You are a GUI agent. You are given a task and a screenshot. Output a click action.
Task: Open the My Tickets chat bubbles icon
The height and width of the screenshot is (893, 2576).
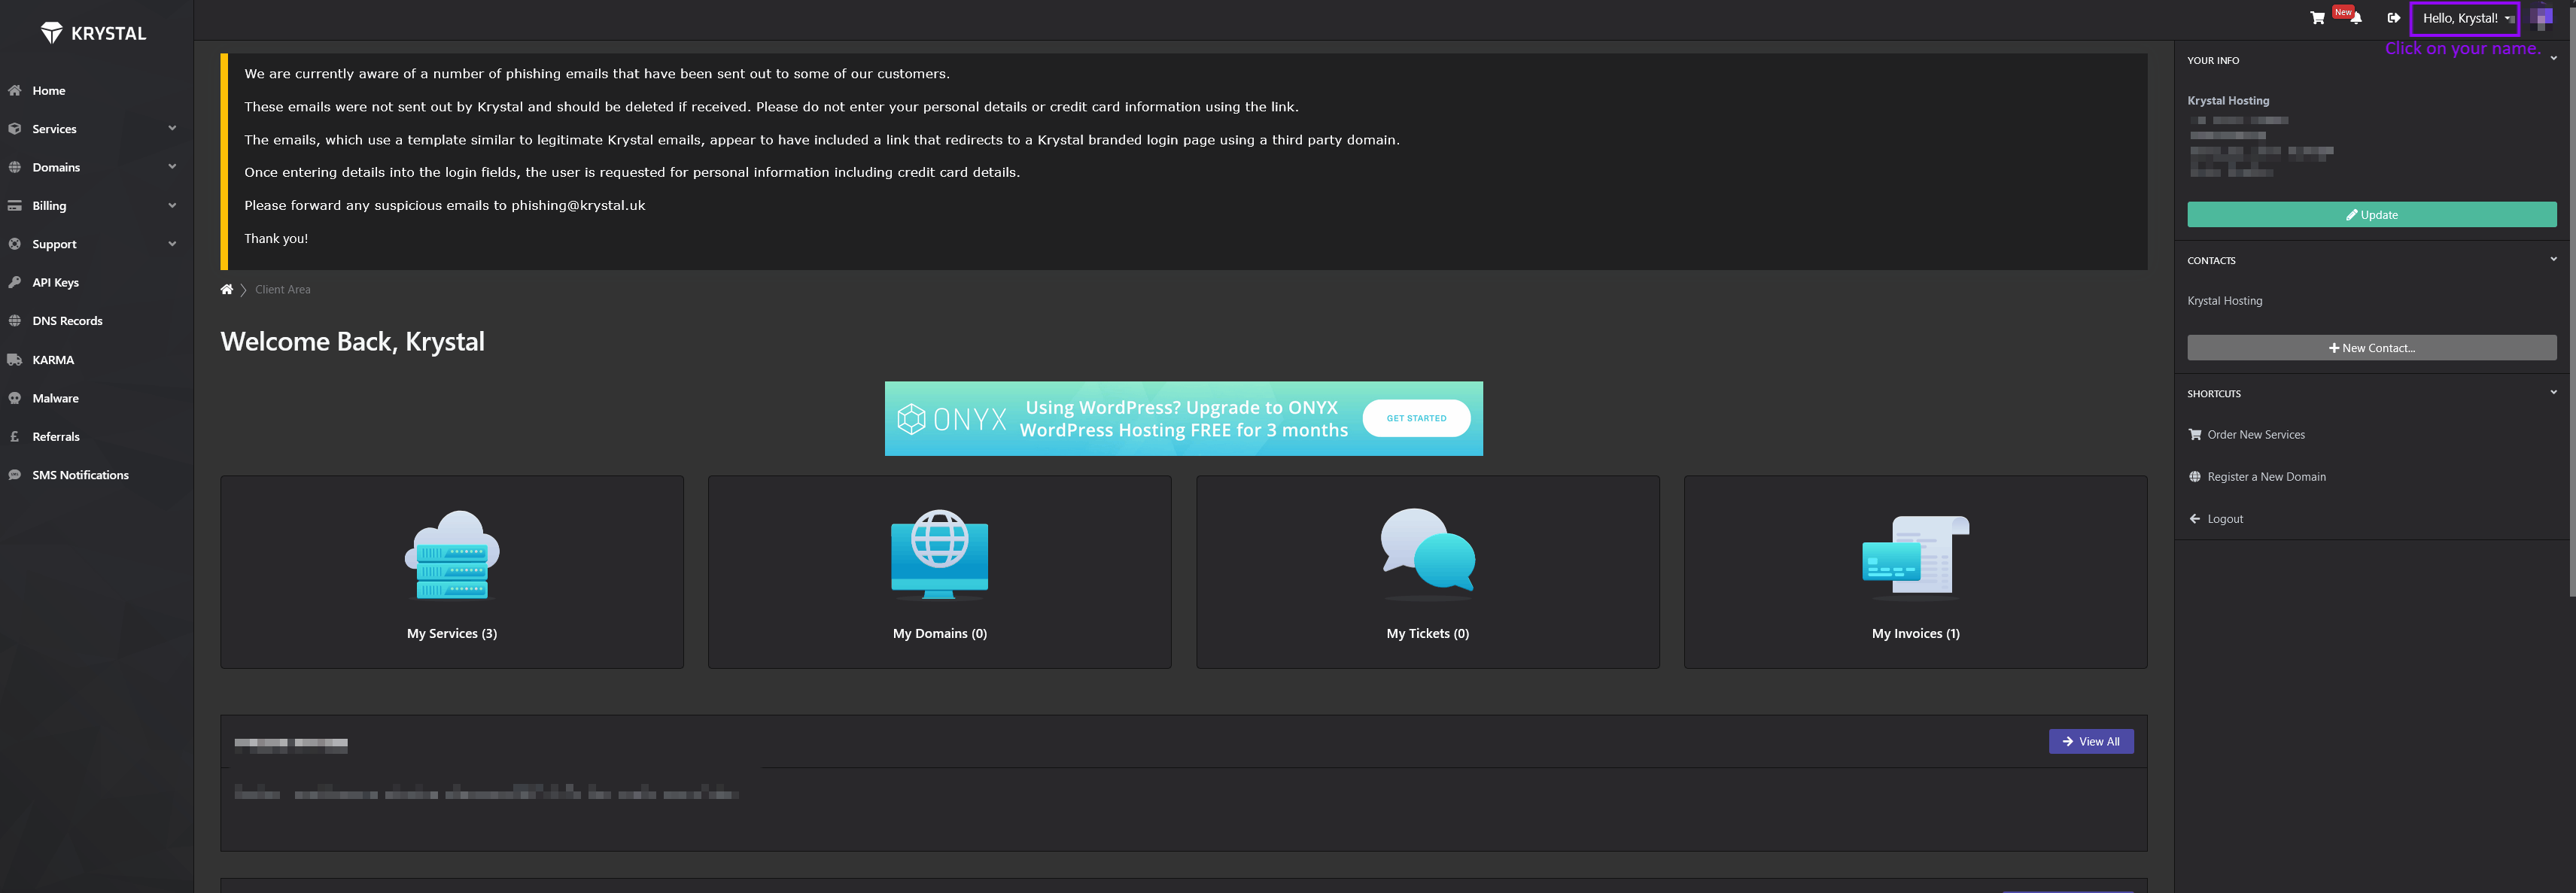(1428, 554)
